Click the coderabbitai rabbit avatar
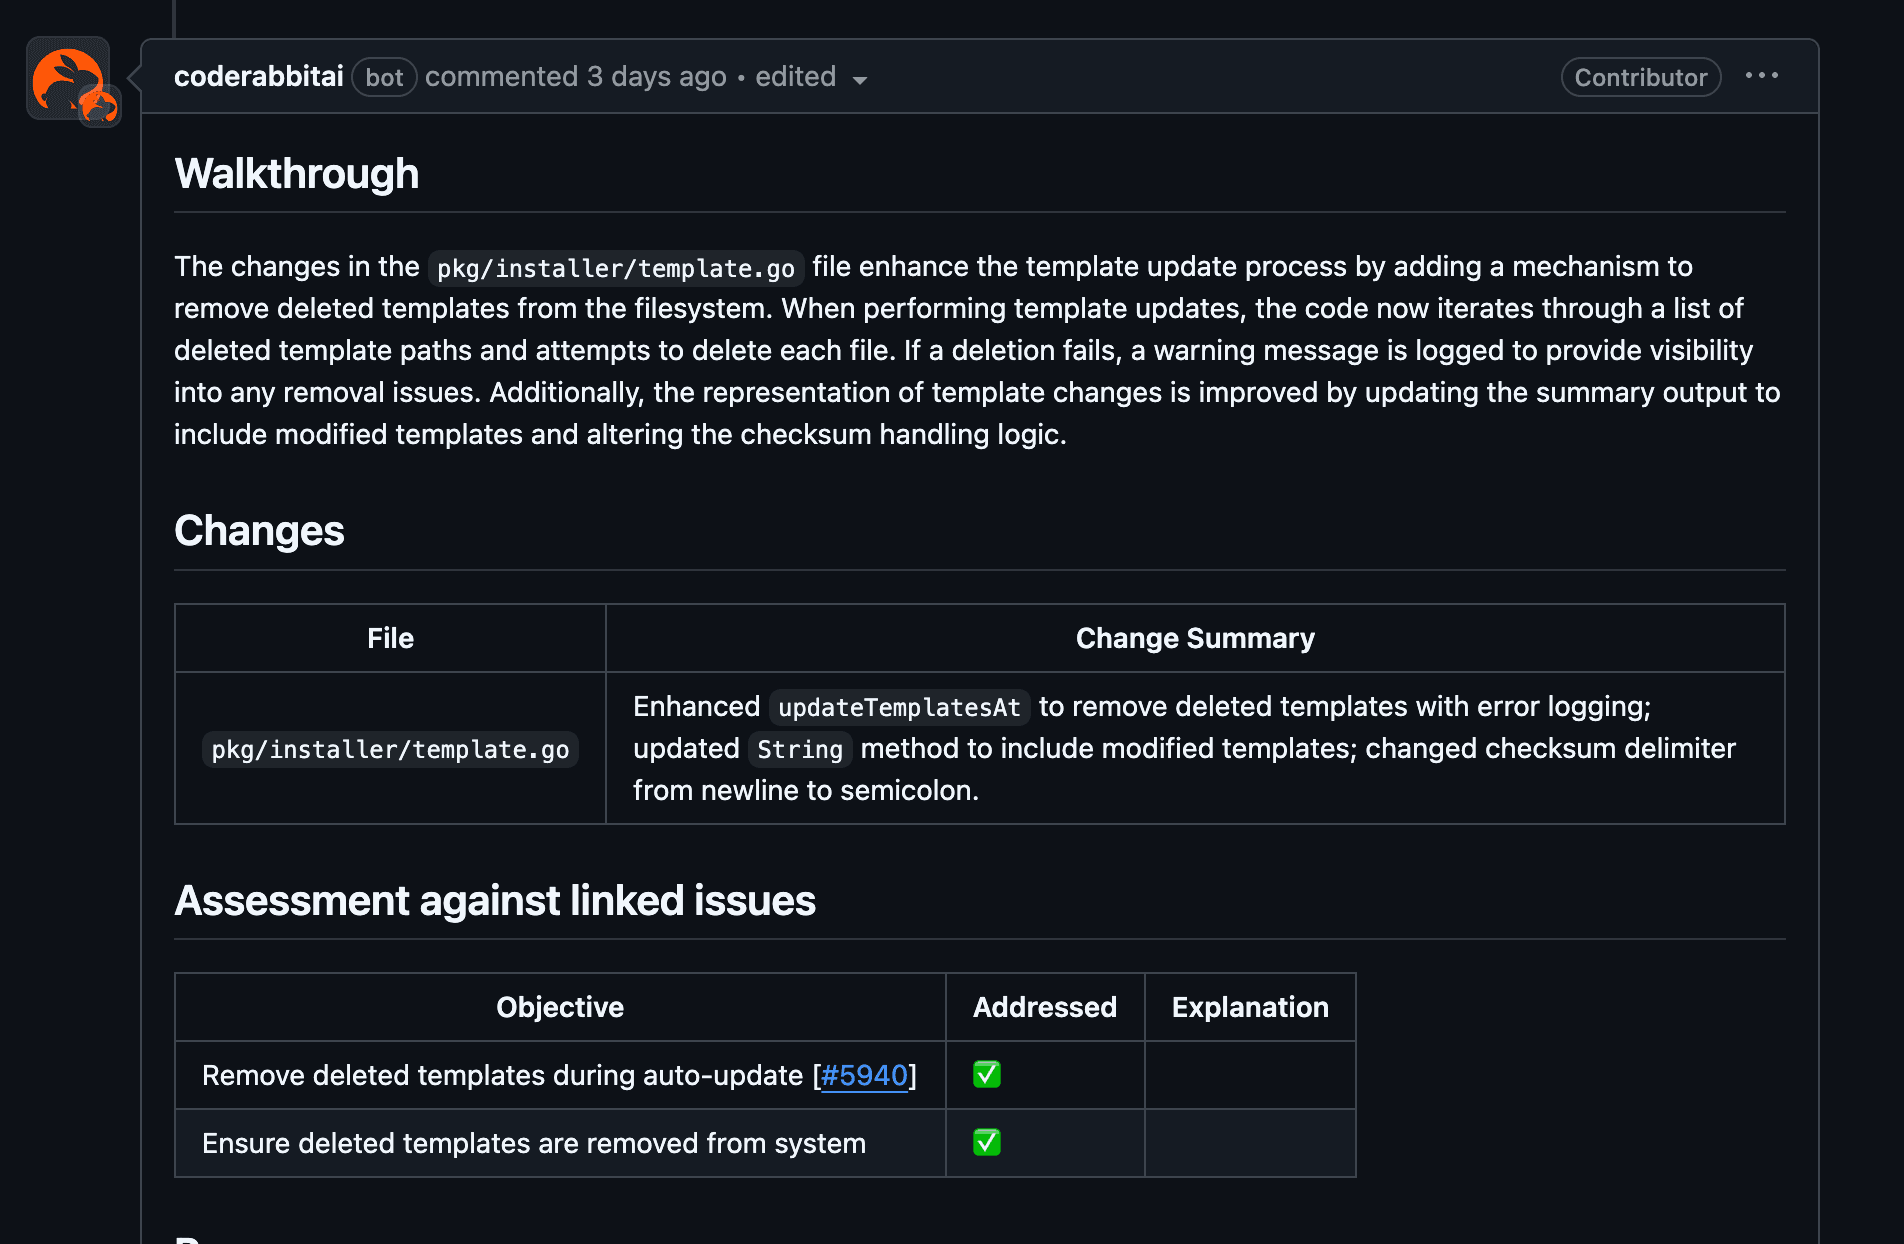 (64, 76)
